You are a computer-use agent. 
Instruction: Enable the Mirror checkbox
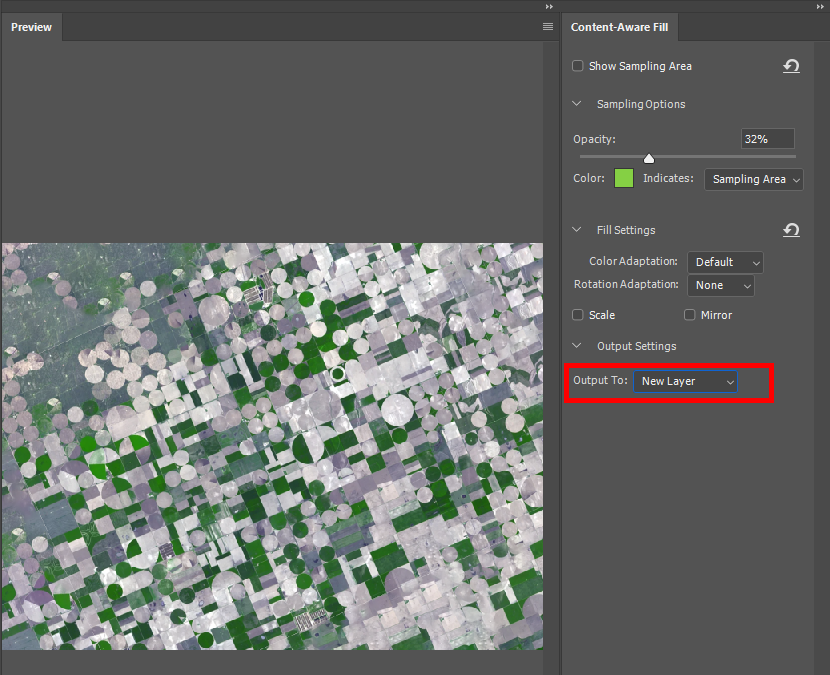coord(689,315)
